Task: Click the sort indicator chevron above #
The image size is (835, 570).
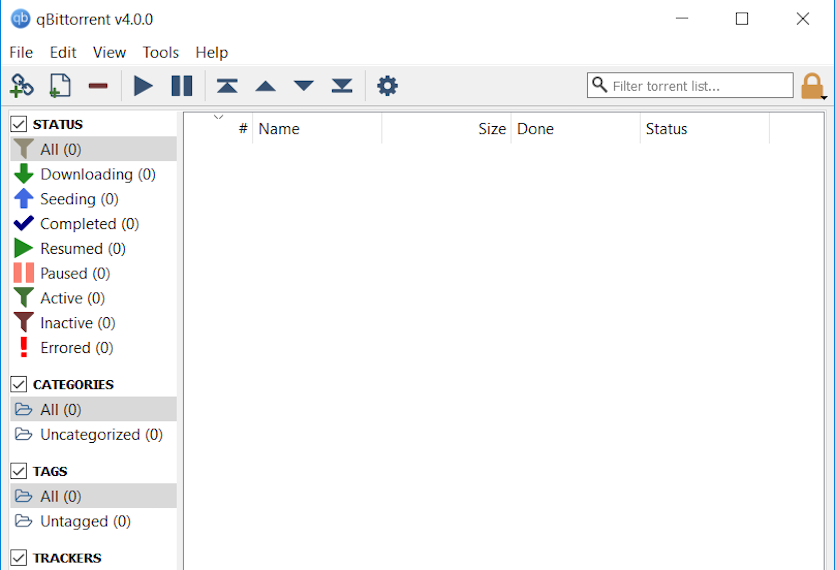Action: [x=218, y=117]
